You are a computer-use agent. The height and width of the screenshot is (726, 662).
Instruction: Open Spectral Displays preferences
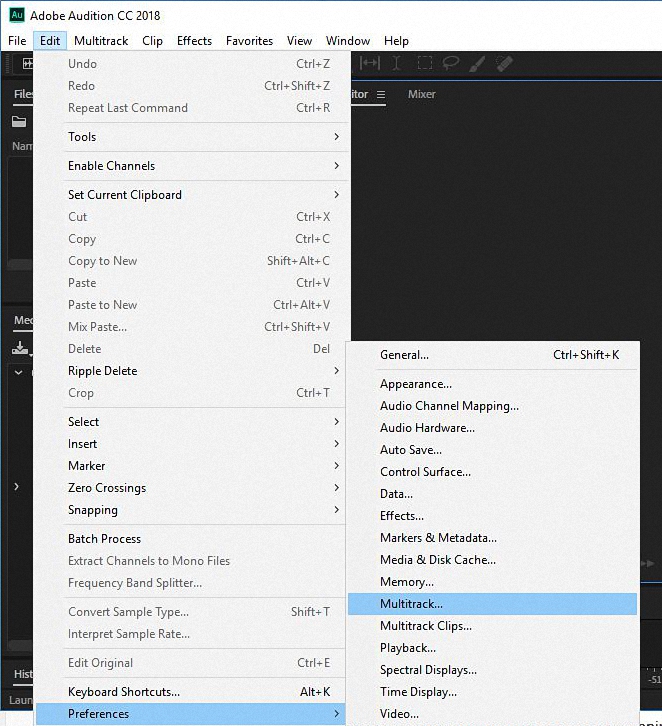493,670
